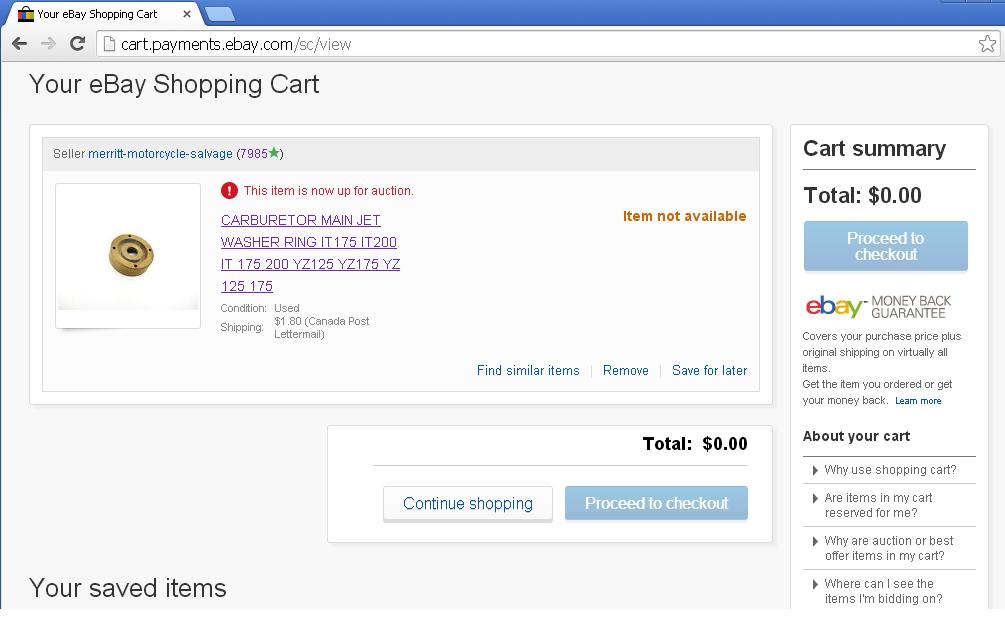Bookmark this page with the star icon
The width and height of the screenshot is (1005, 639).
[x=987, y=44]
